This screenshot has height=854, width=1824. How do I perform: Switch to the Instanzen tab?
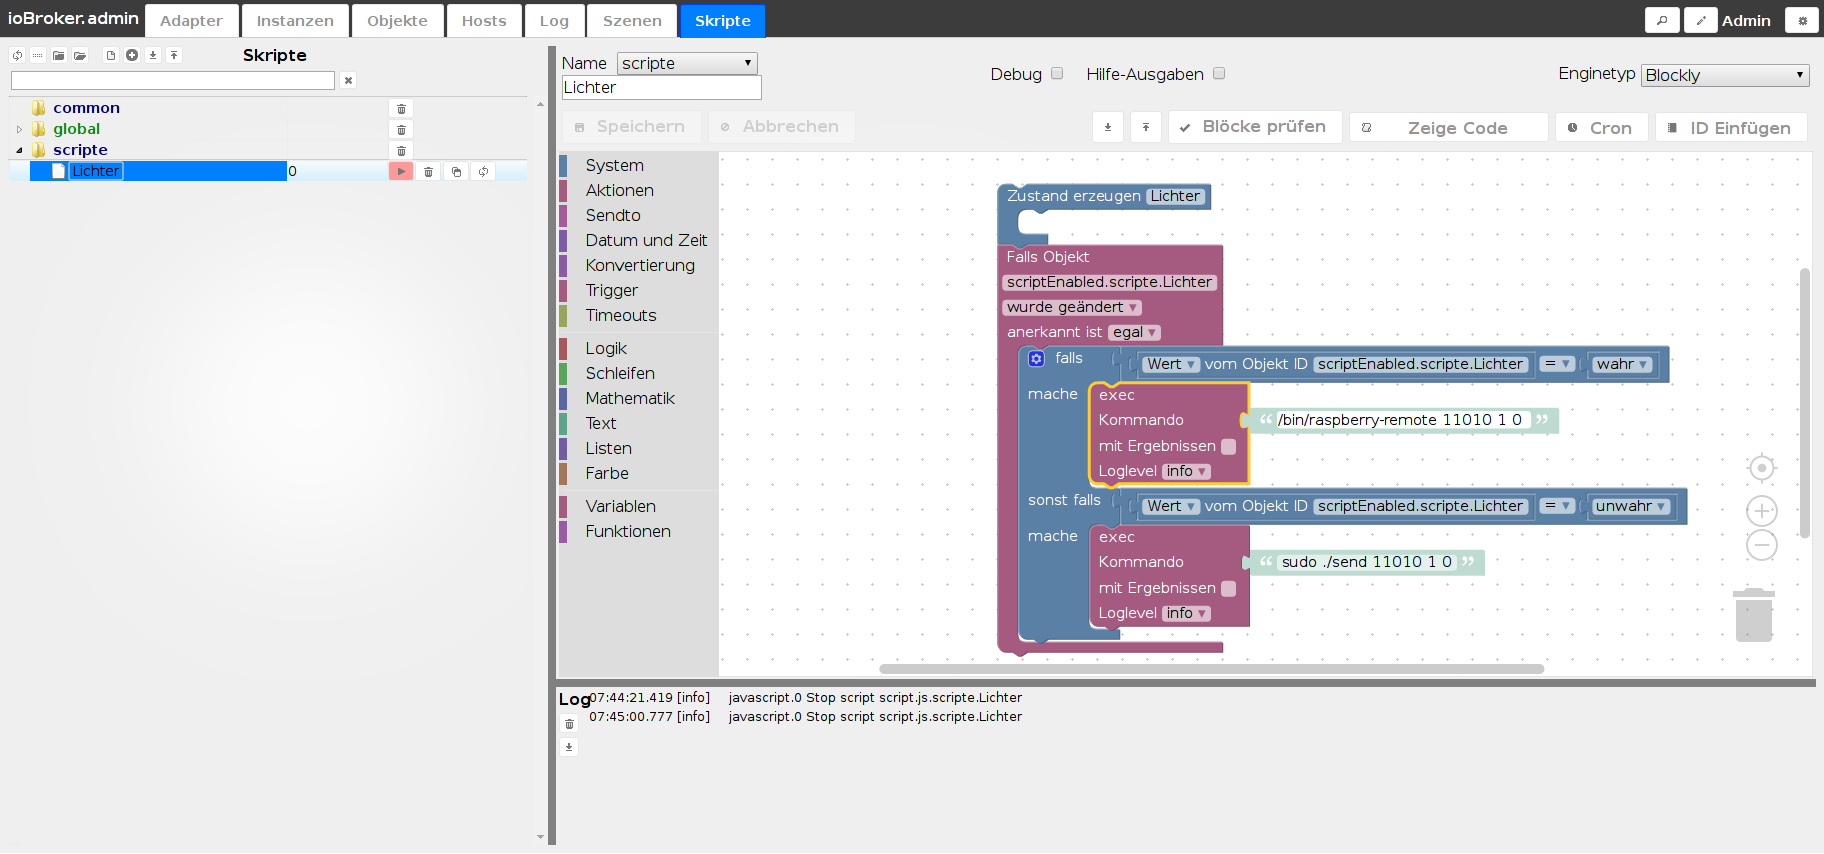click(295, 21)
